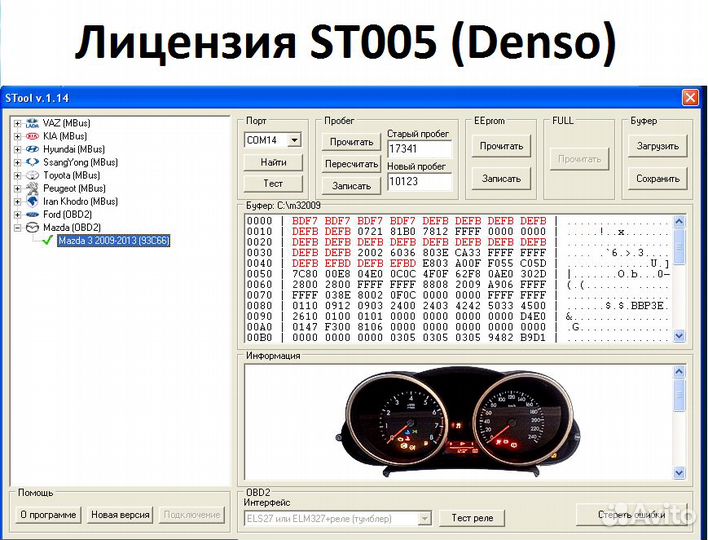
Task: Expand the Toyota (MBus) tree node
Action: (x=18, y=176)
